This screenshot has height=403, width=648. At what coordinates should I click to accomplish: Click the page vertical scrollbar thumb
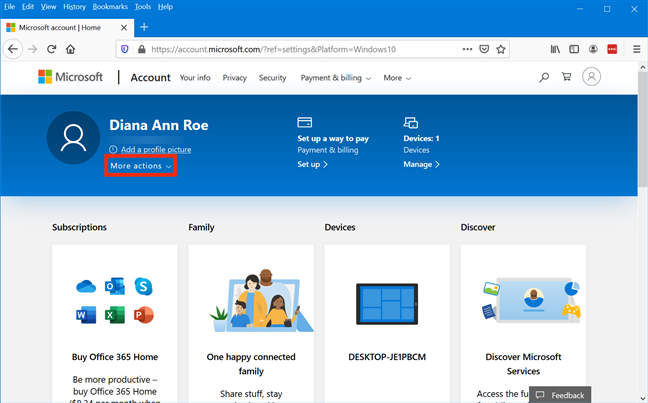[643, 129]
